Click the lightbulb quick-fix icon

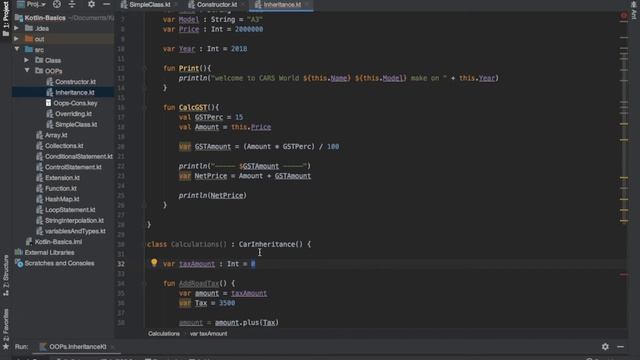pyautogui.click(x=154, y=262)
